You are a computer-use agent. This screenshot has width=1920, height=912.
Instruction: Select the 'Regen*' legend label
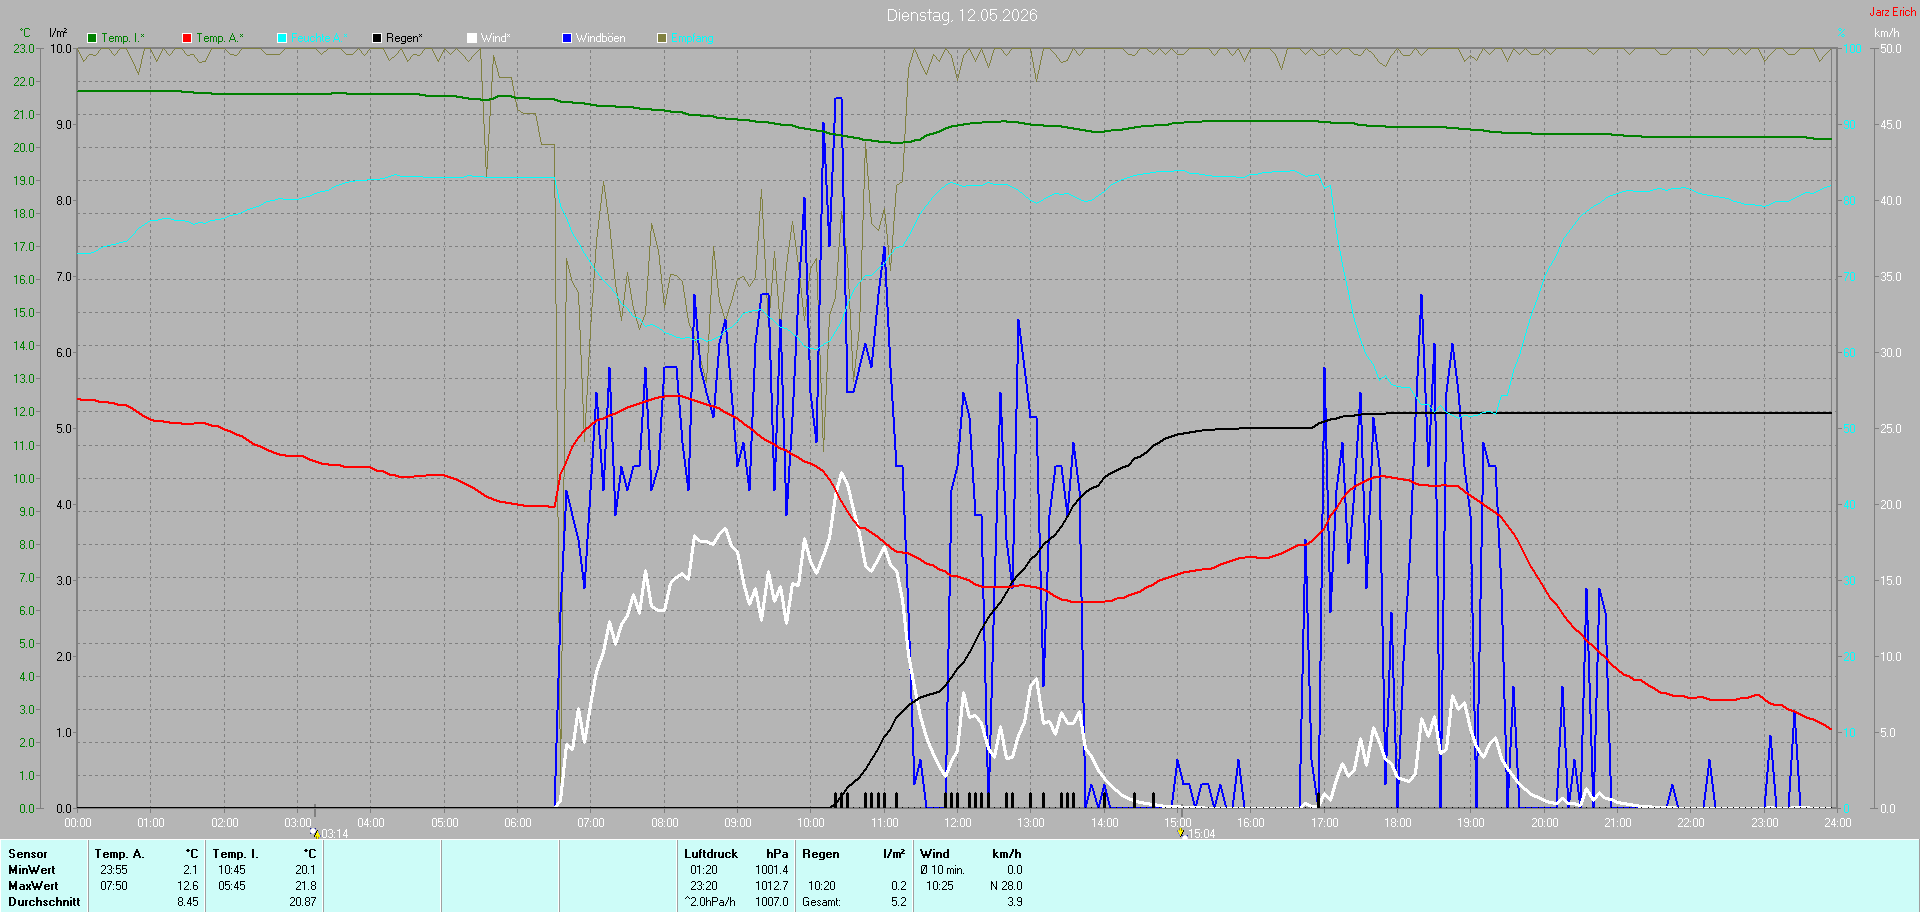pyautogui.click(x=404, y=38)
